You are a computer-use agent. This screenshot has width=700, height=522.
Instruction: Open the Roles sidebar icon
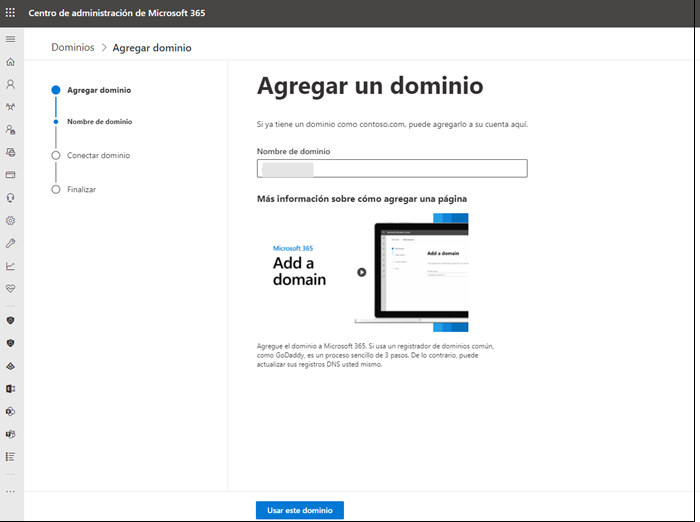click(10, 129)
